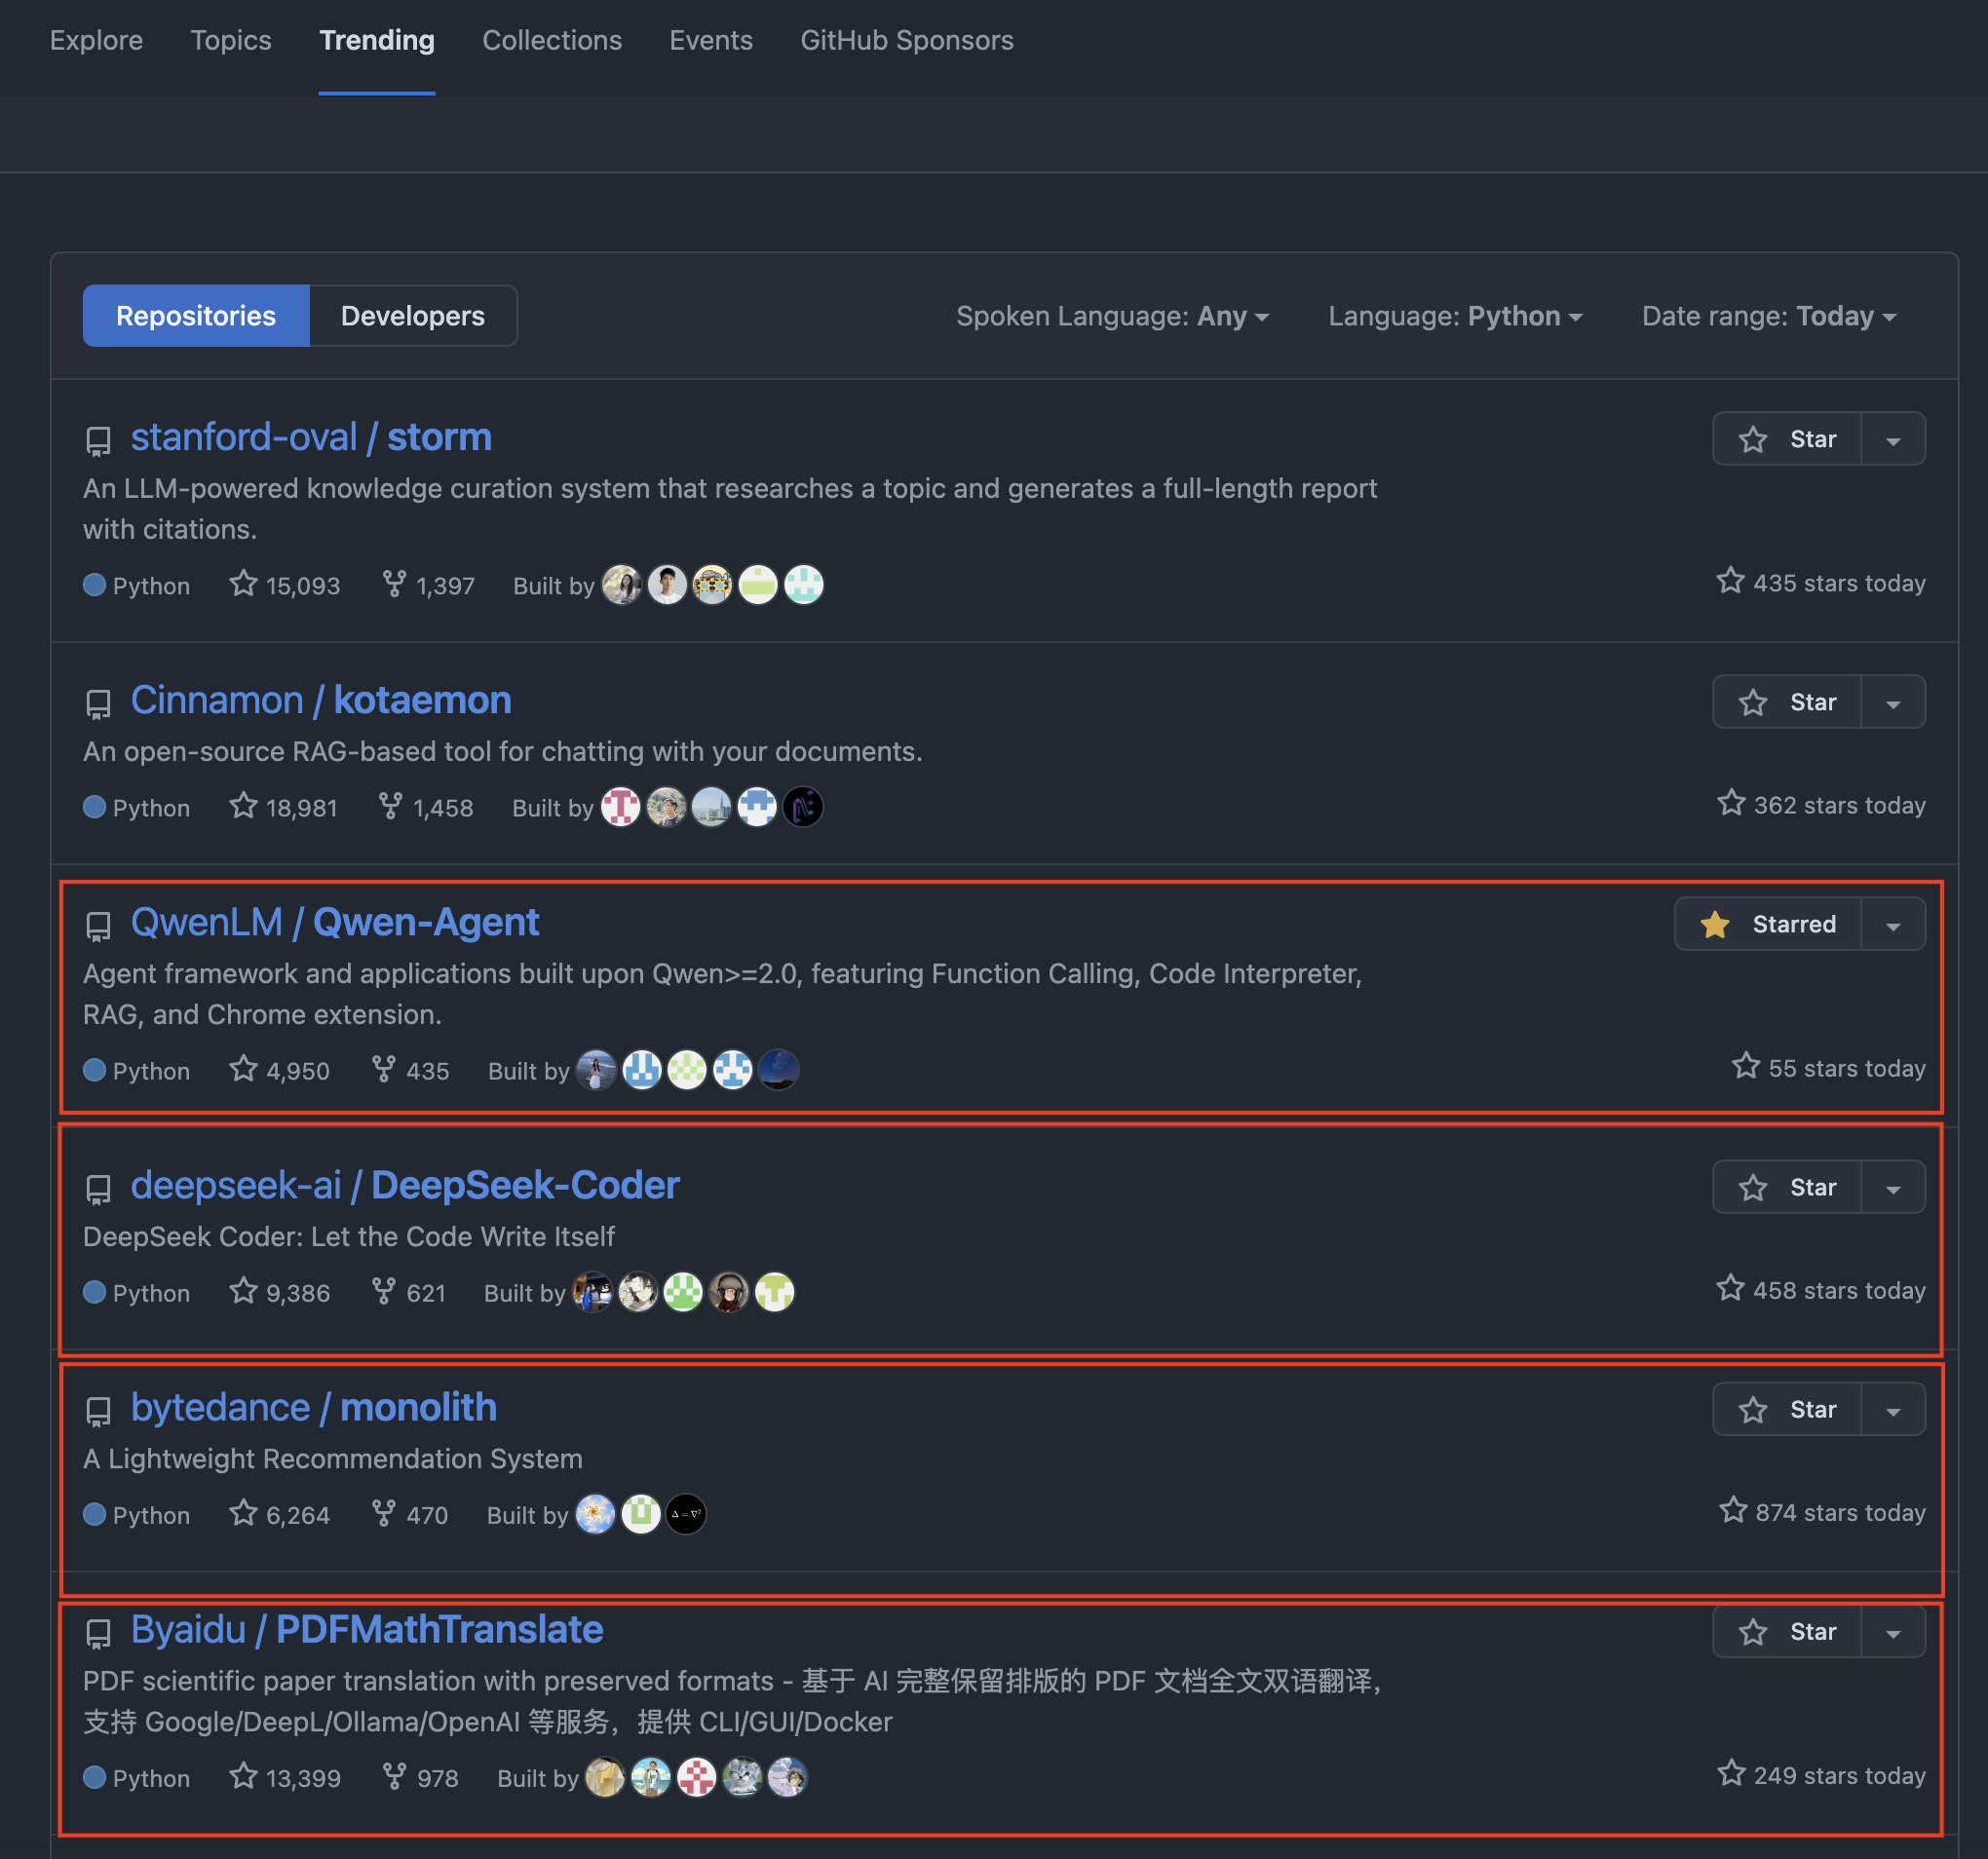1988x1859 pixels.
Task: Open Spoken Language filter dropdown
Action: point(1112,316)
